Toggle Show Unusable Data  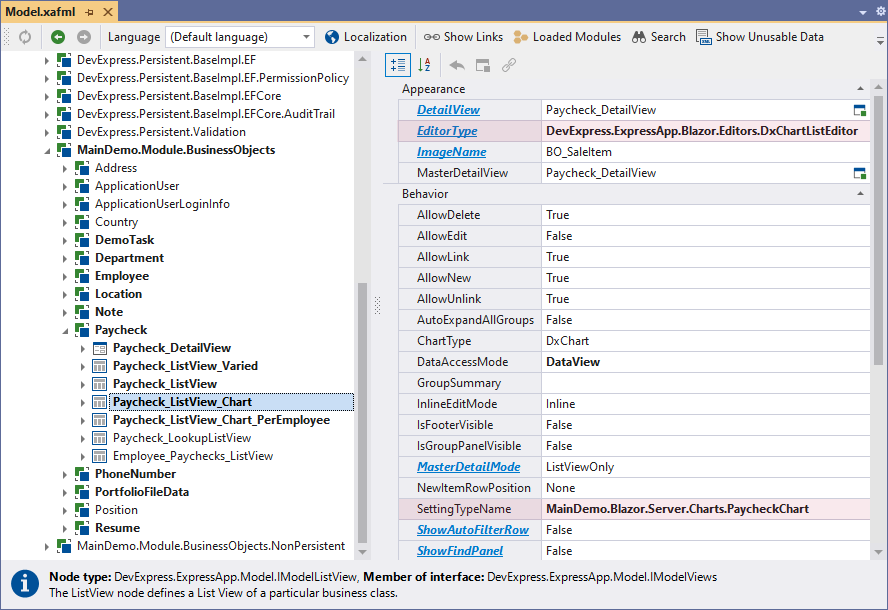pos(760,37)
